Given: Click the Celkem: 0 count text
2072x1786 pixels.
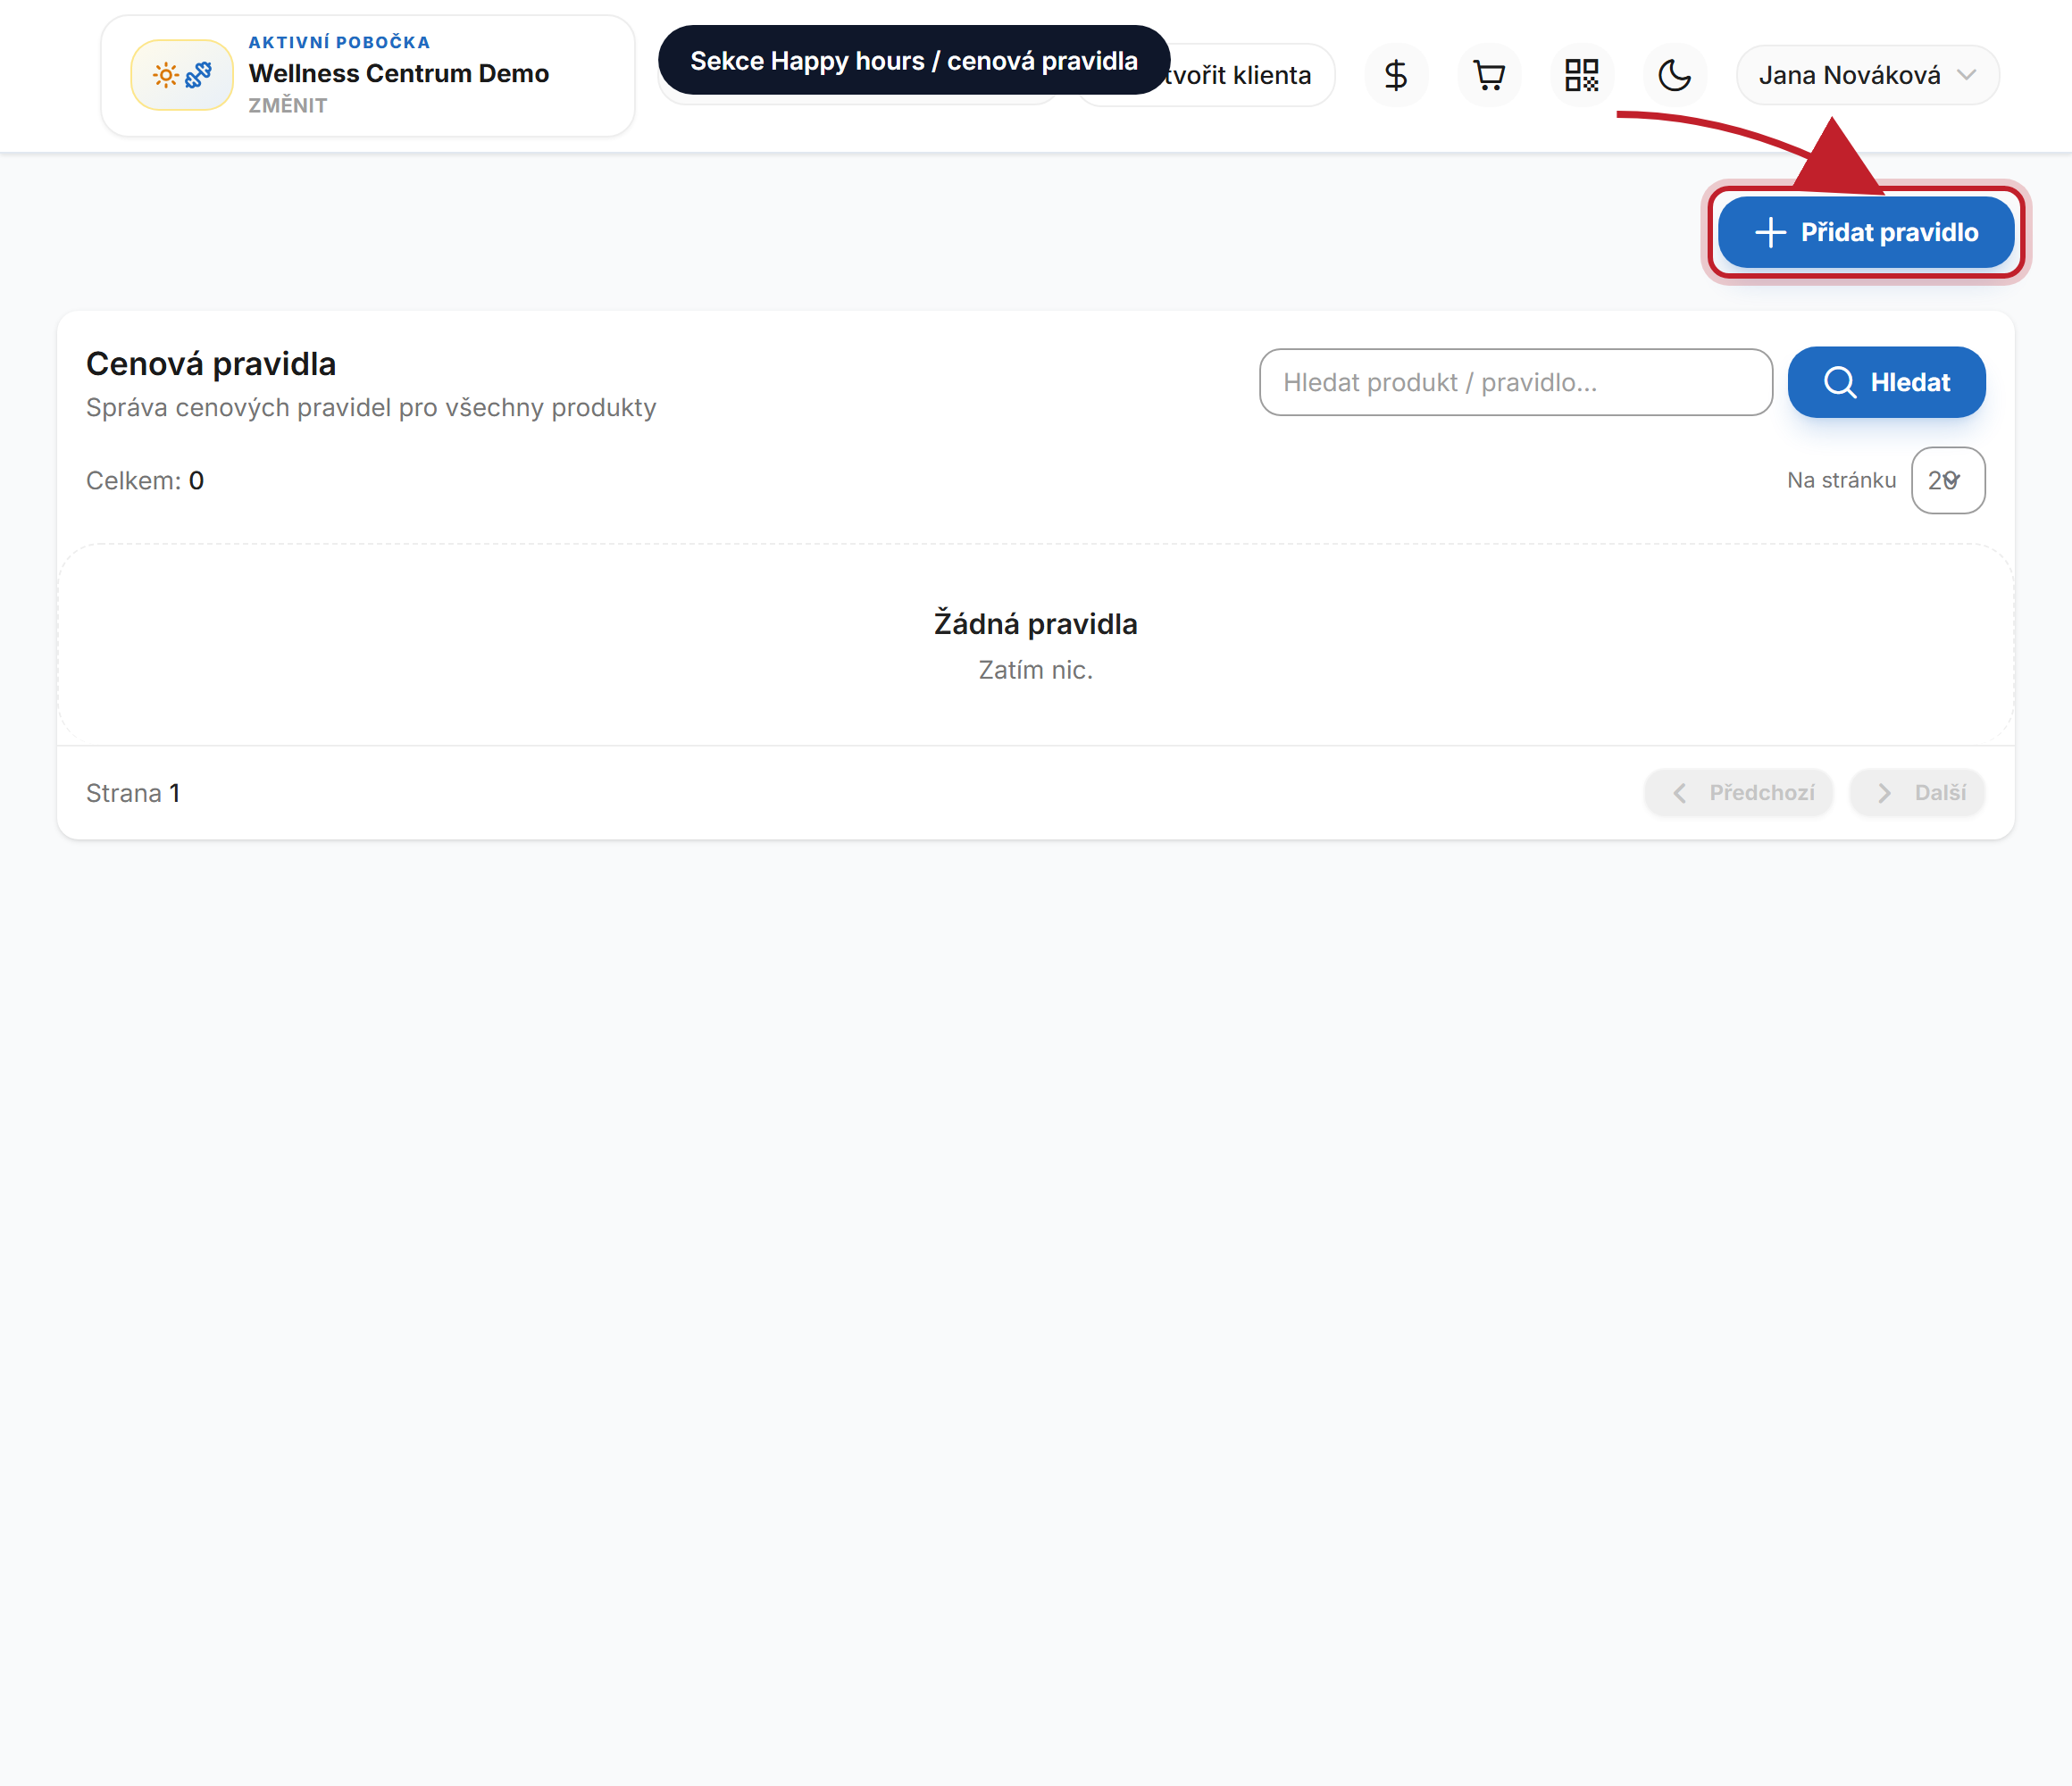Looking at the screenshot, I should point(145,481).
